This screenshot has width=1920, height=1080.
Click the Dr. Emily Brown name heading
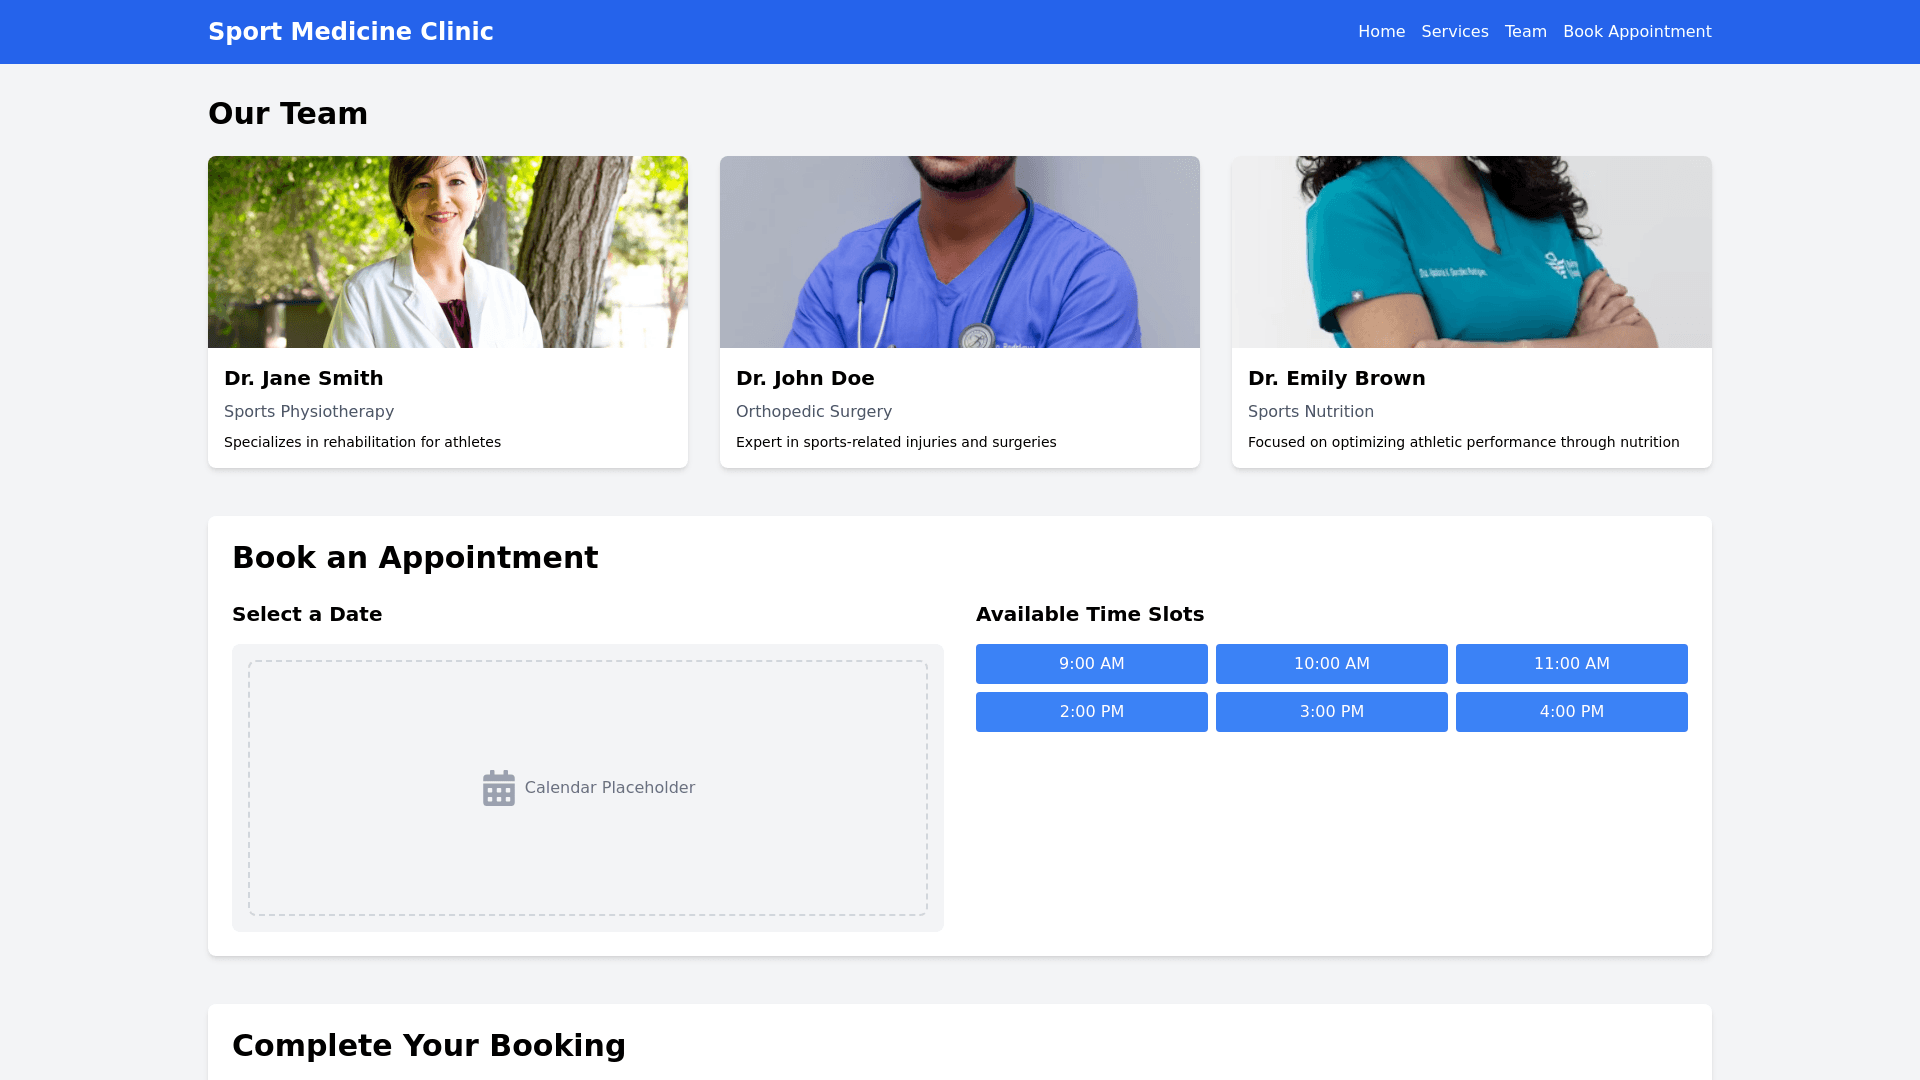coord(1336,378)
